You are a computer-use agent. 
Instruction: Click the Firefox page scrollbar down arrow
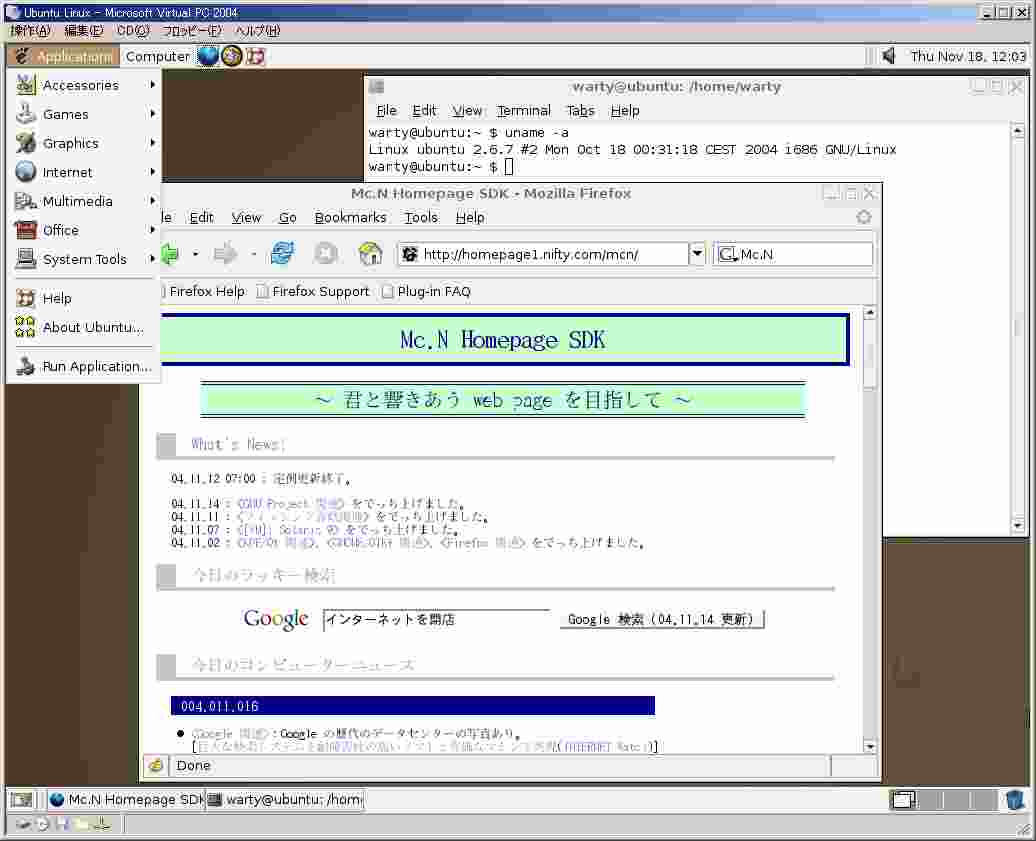[x=870, y=746]
